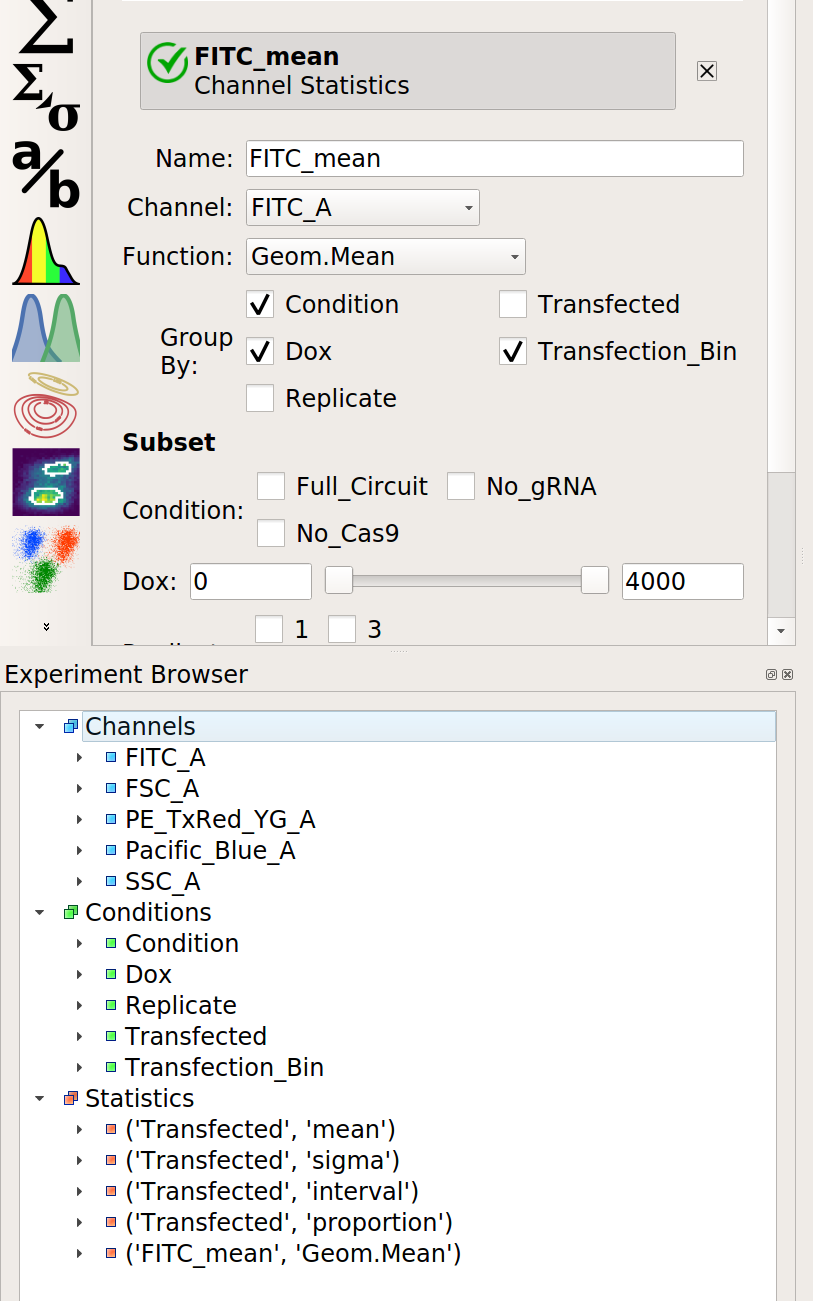813x1301 pixels.
Task: Enable the Replicate group-by checkbox
Action: click(260, 398)
